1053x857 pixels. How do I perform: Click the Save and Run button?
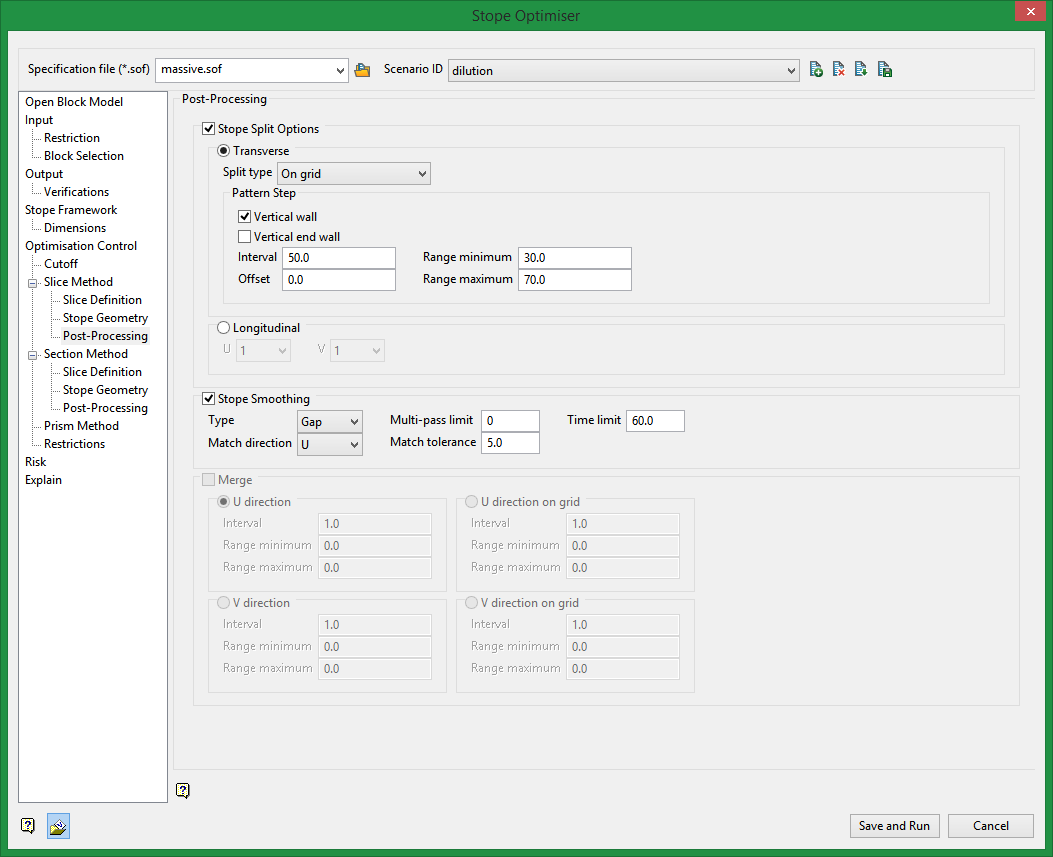[x=894, y=826]
